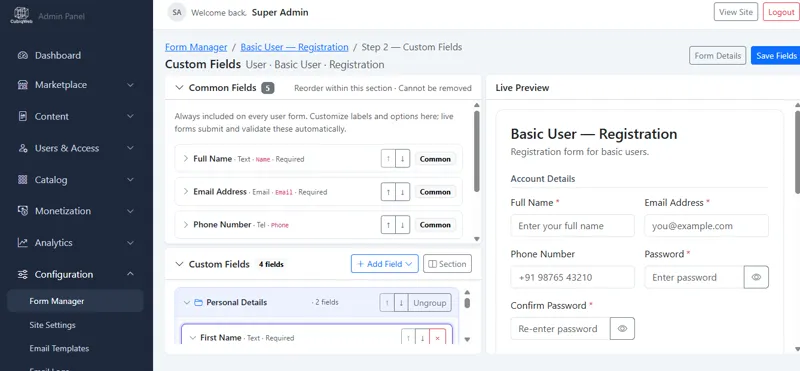This screenshot has width=800, height=371.
Task: Move Email Address field up
Action: (x=388, y=192)
